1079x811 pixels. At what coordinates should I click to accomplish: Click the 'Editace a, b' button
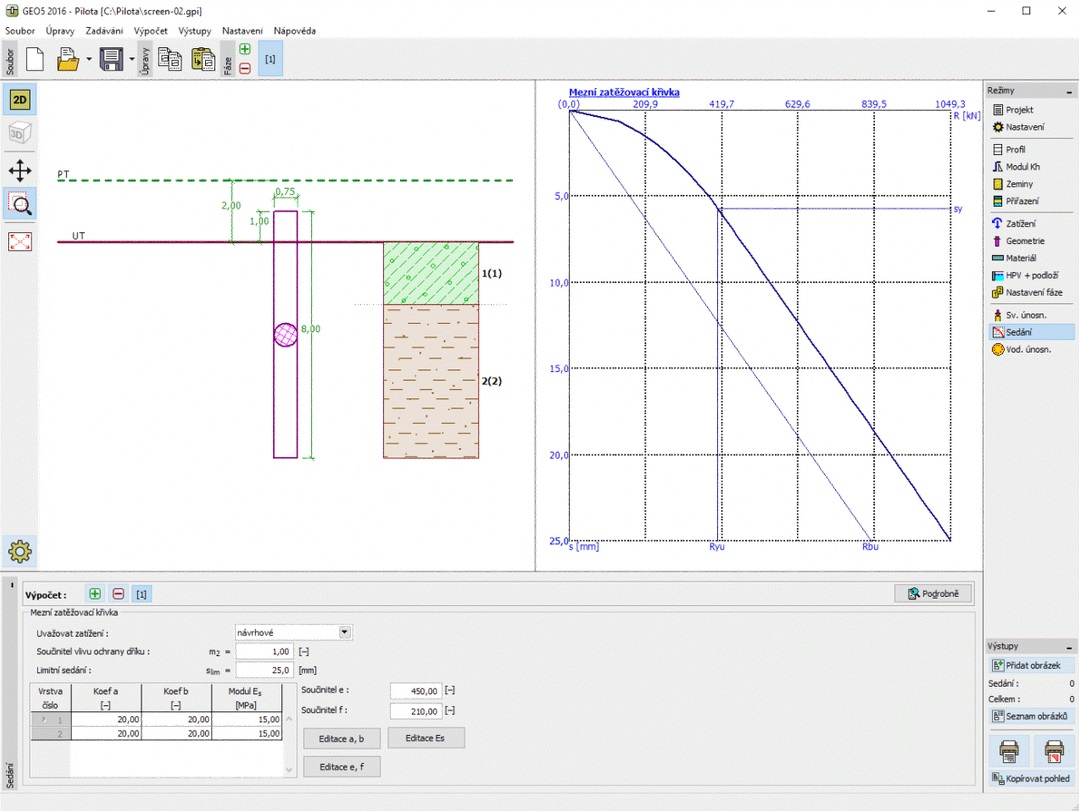341,739
